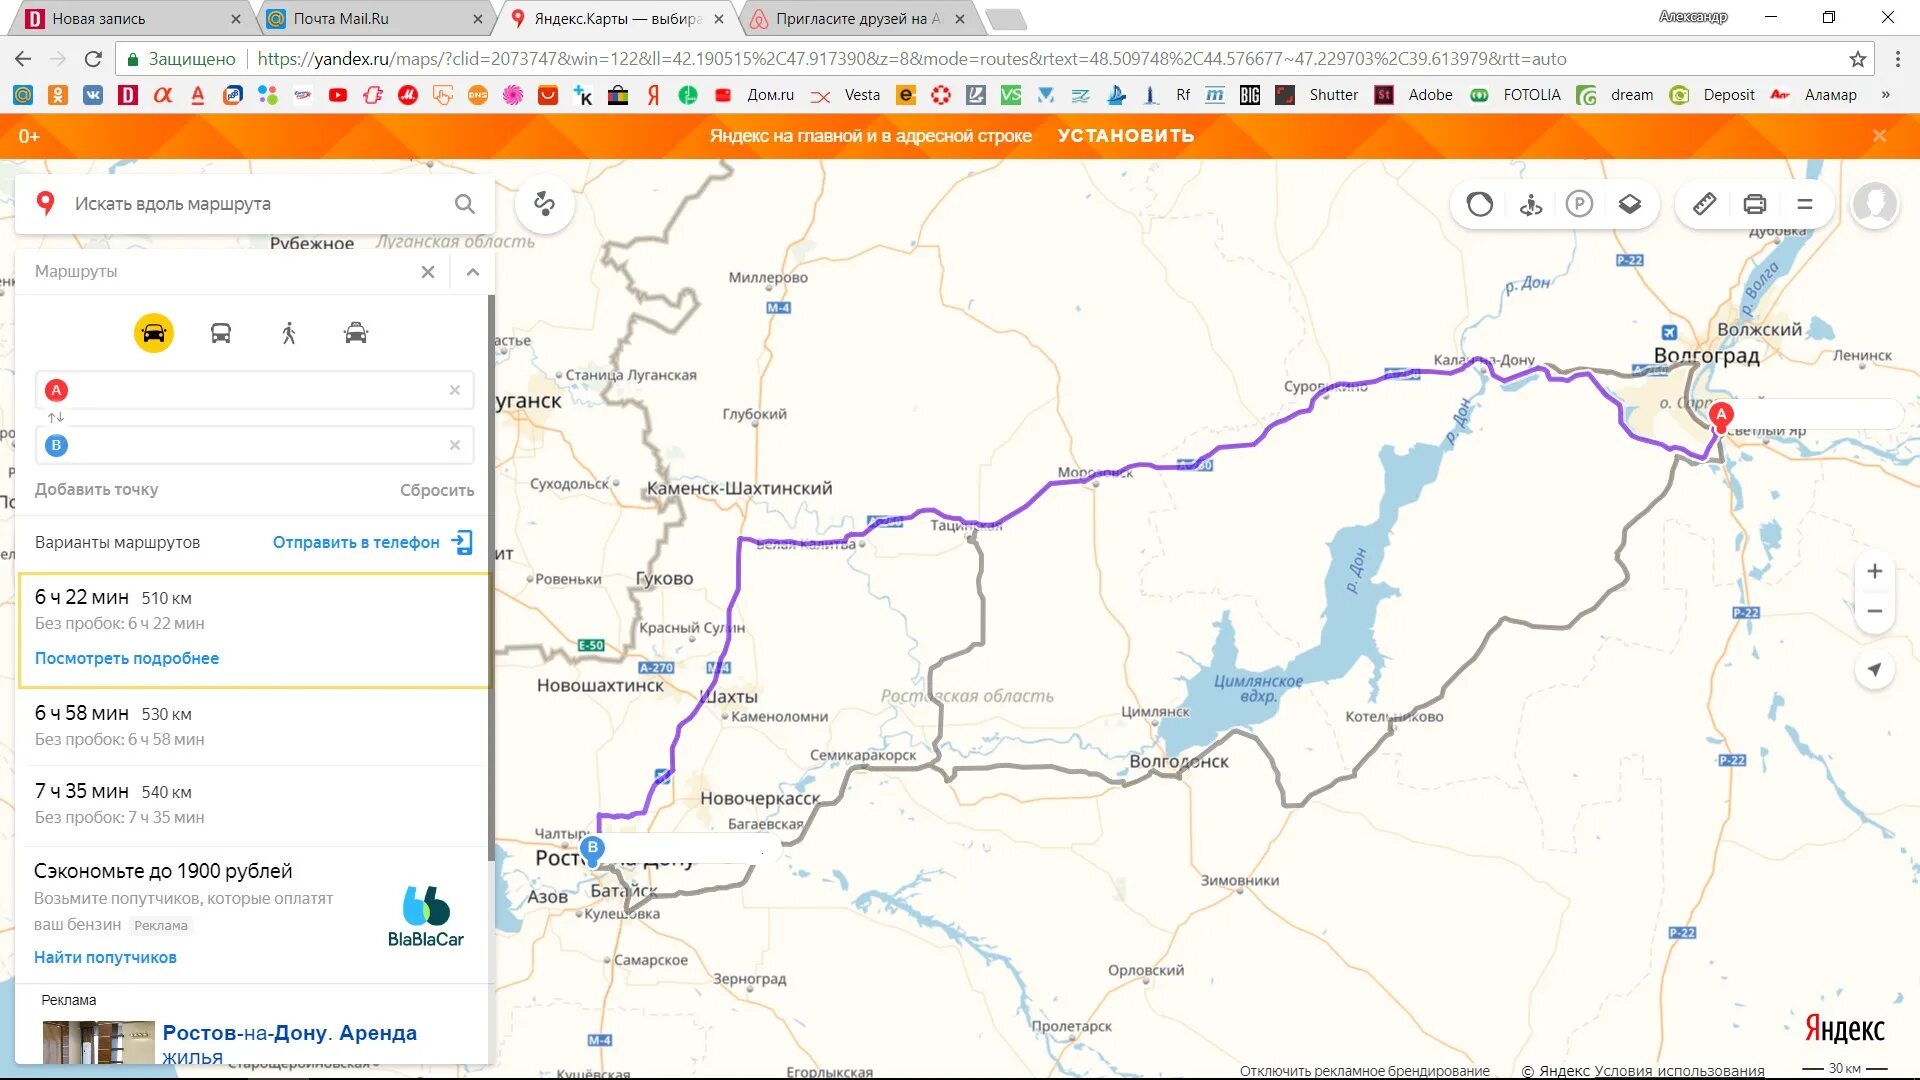Open the Odnoklassniki bookmark icon
The height and width of the screenshot is (1080, 1920).
(x=58, y=95)
